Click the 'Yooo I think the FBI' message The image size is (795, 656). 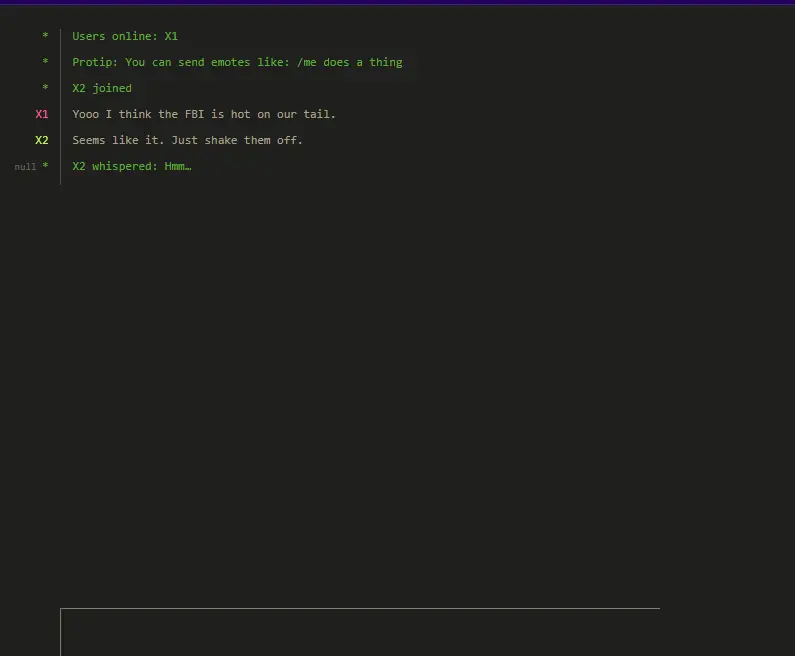[x=204, y=114]
